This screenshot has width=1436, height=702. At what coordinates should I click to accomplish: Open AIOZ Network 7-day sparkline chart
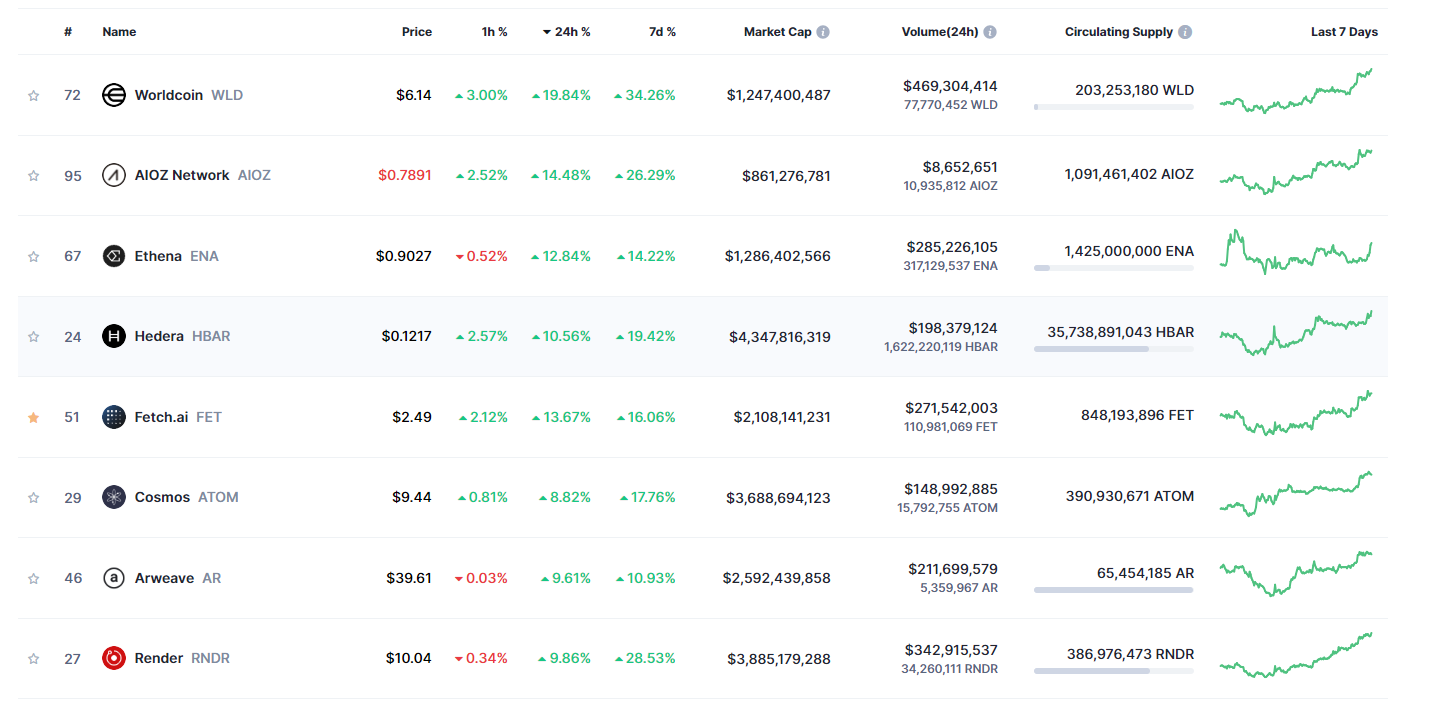(x=1296, y=172)
